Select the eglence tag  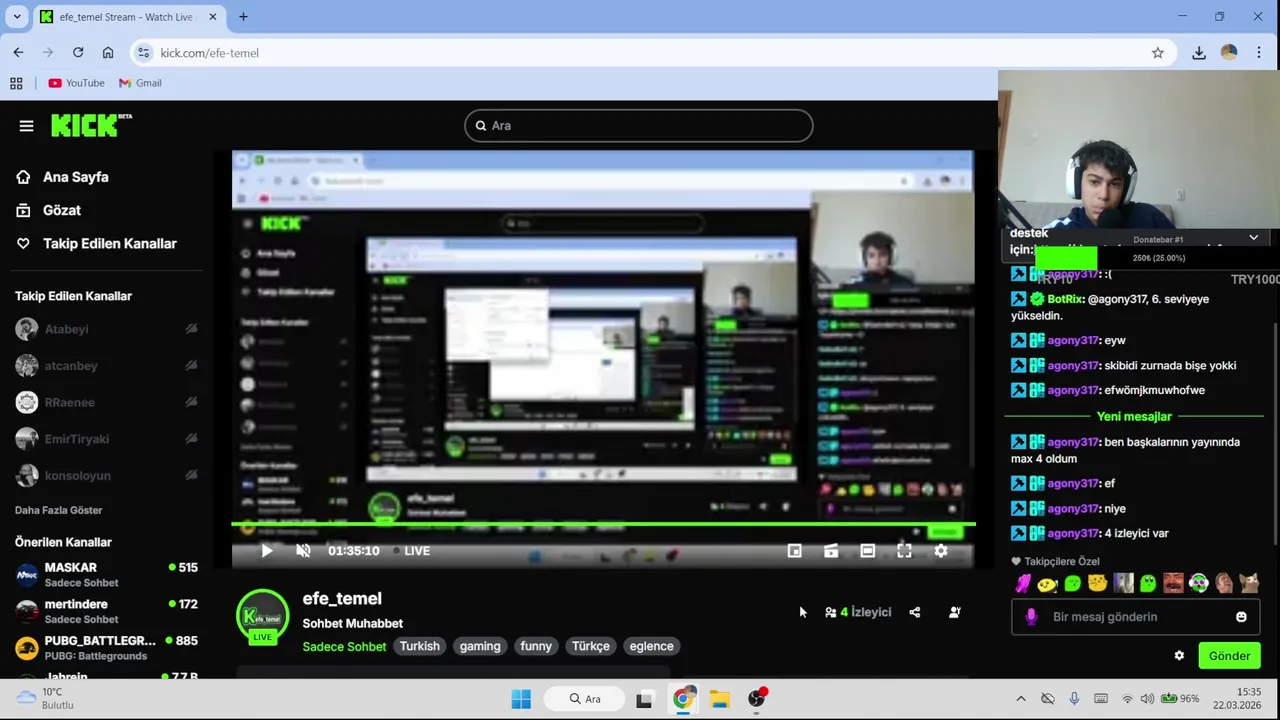pos(652,646)
